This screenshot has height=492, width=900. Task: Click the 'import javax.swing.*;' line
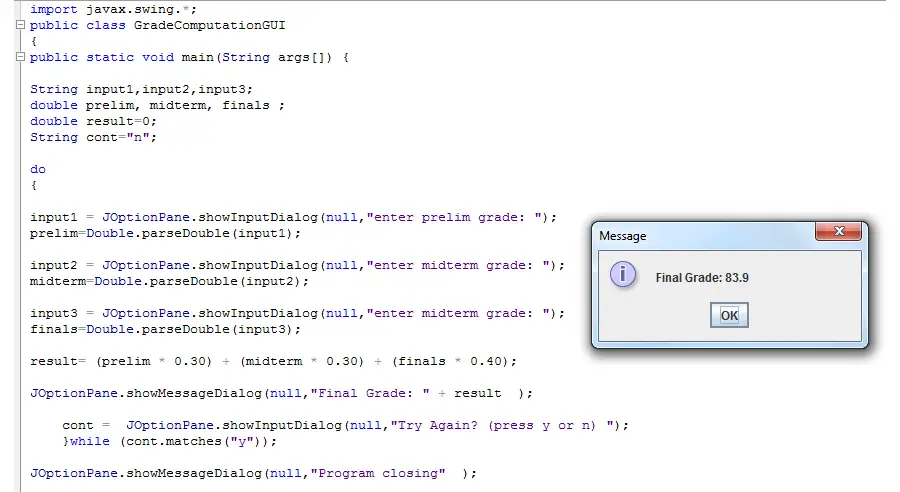pyautogui.click(x=113, y=9)
